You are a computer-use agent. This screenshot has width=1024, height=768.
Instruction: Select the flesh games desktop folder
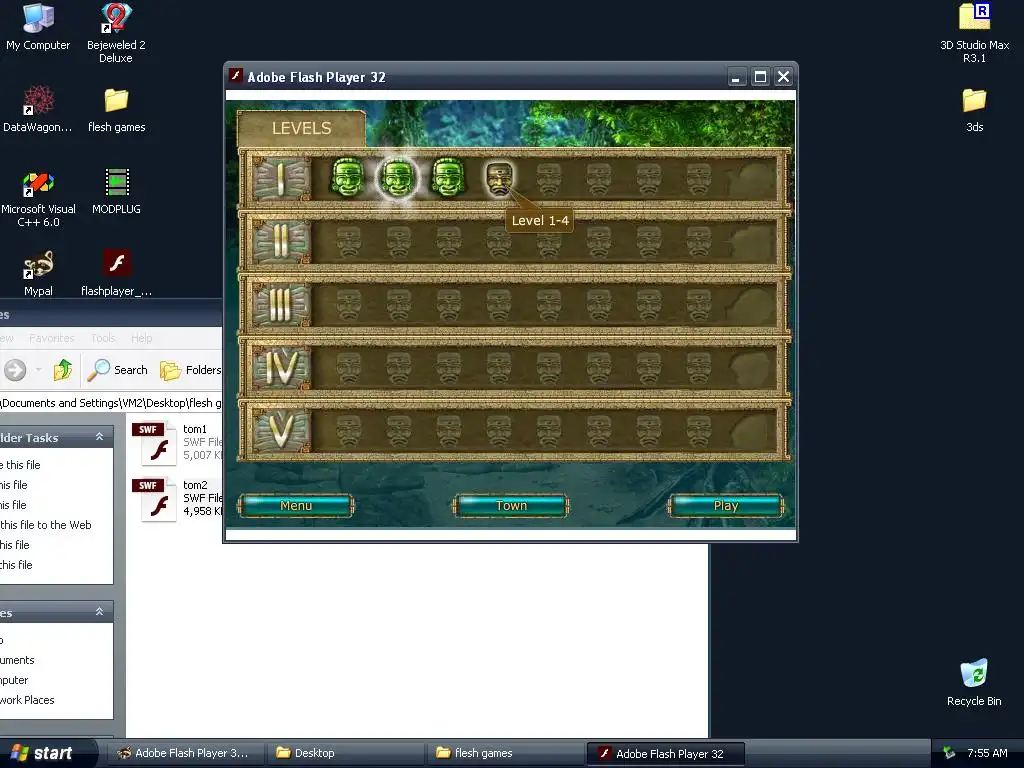coord(116,110)
